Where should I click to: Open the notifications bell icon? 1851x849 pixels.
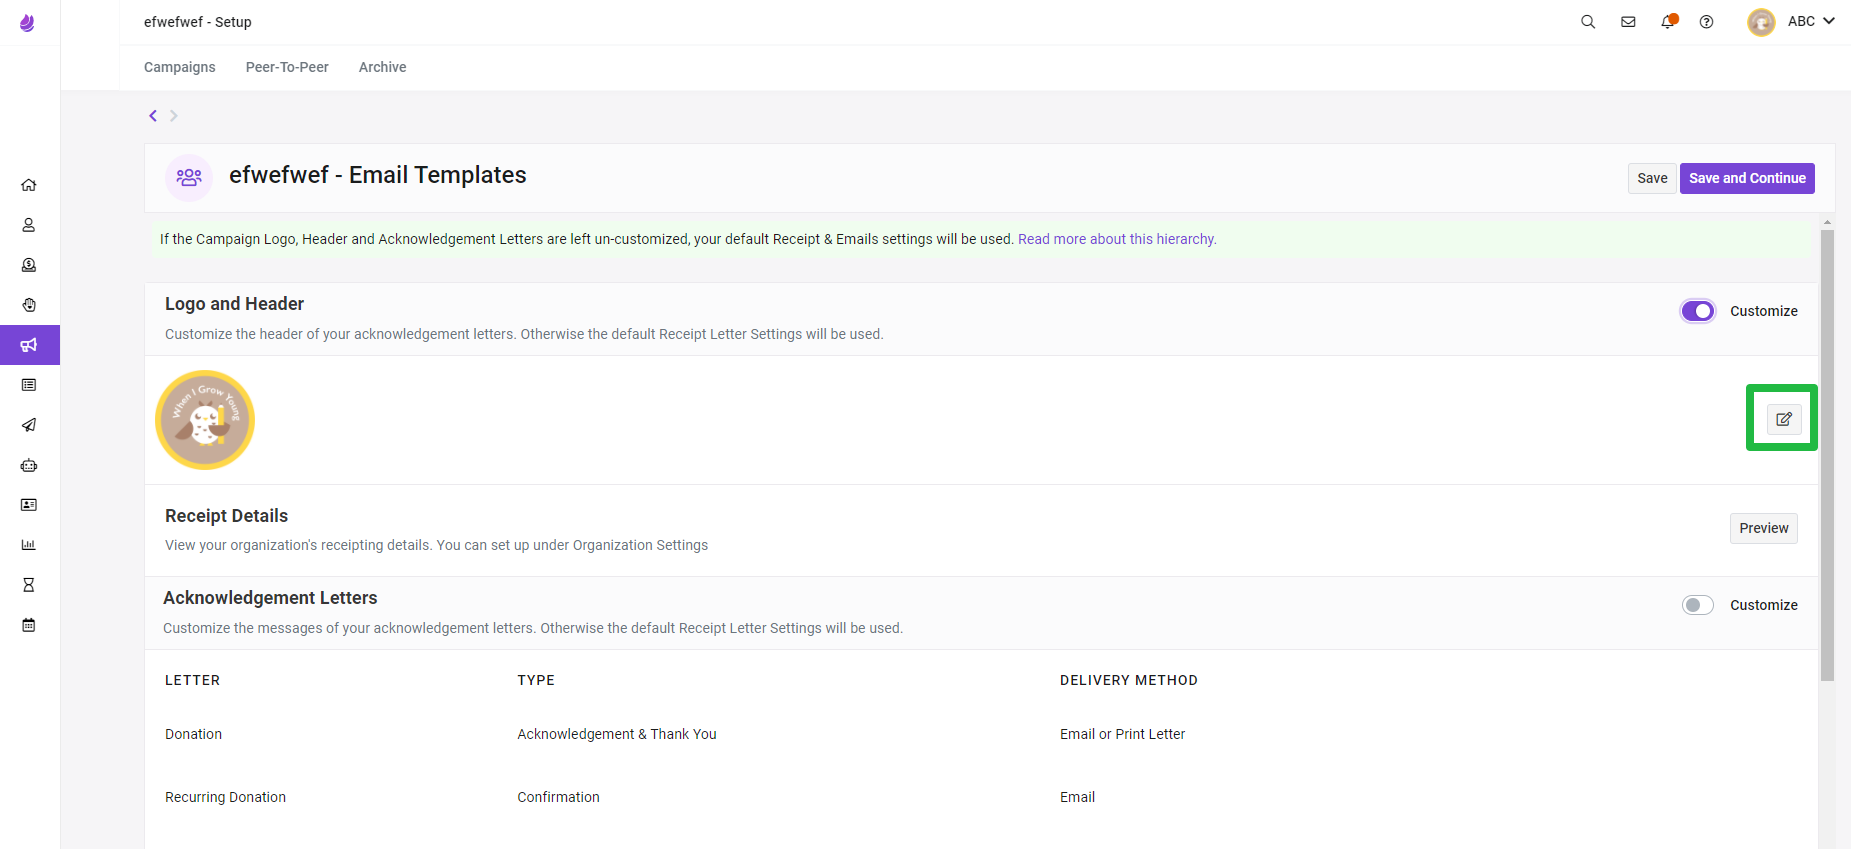click(x=1668, y=21)
